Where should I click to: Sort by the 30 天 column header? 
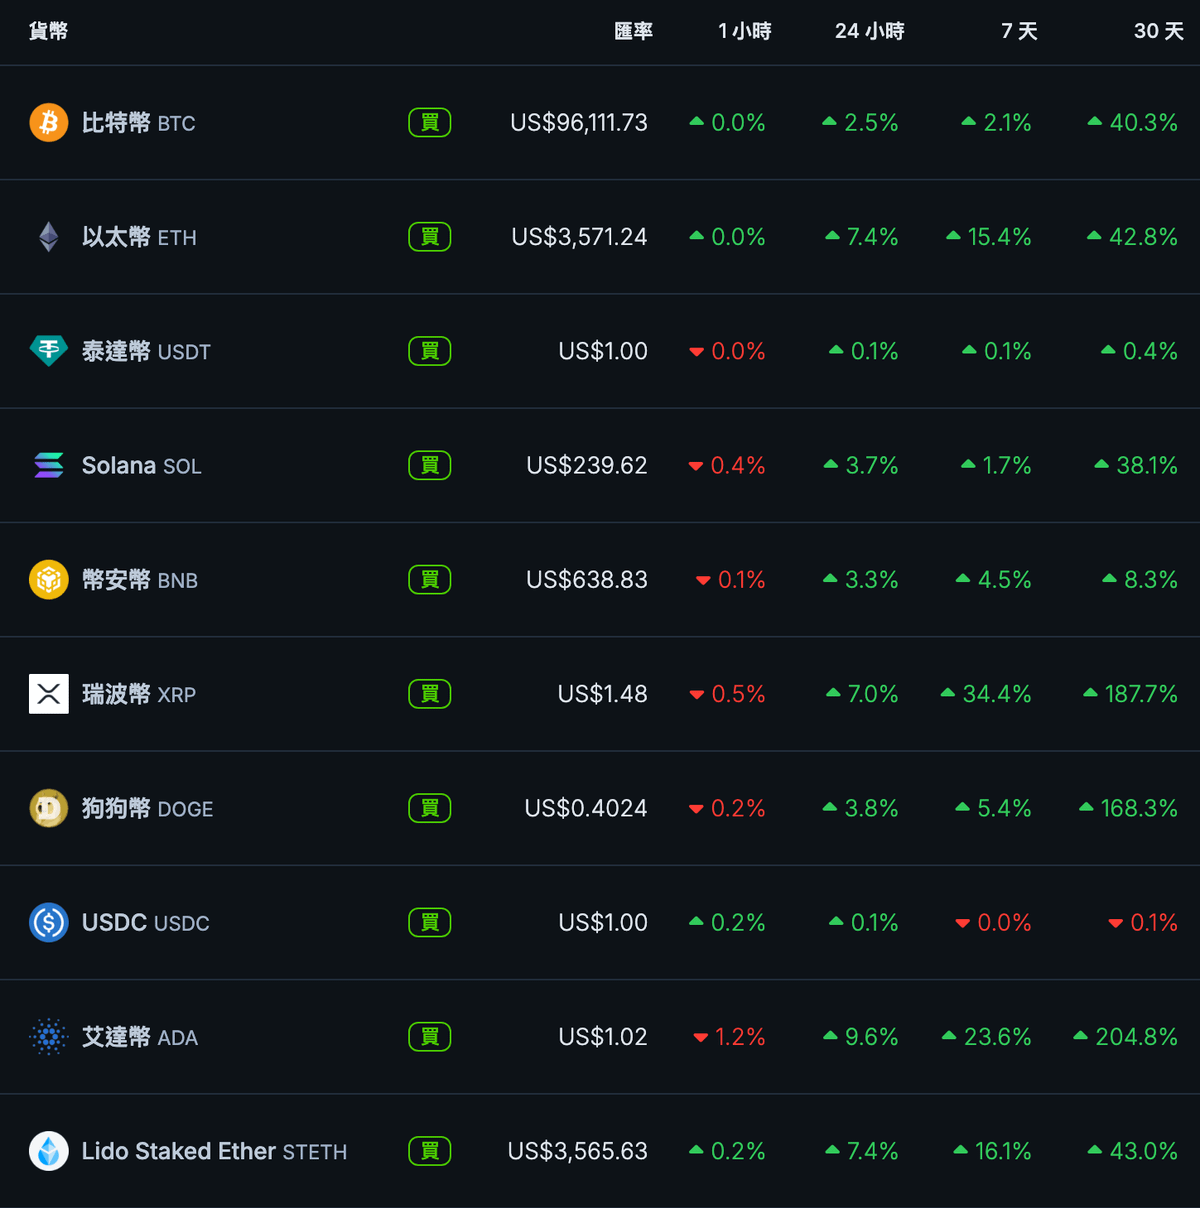pyautogui.click(x=1158, y=31)
